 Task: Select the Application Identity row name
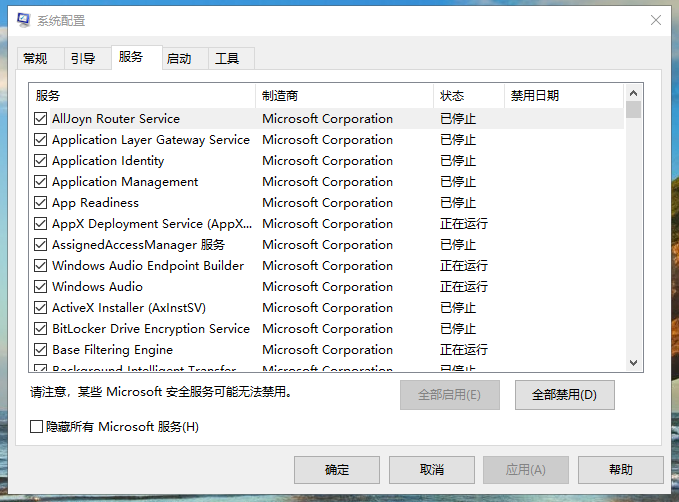108,161
